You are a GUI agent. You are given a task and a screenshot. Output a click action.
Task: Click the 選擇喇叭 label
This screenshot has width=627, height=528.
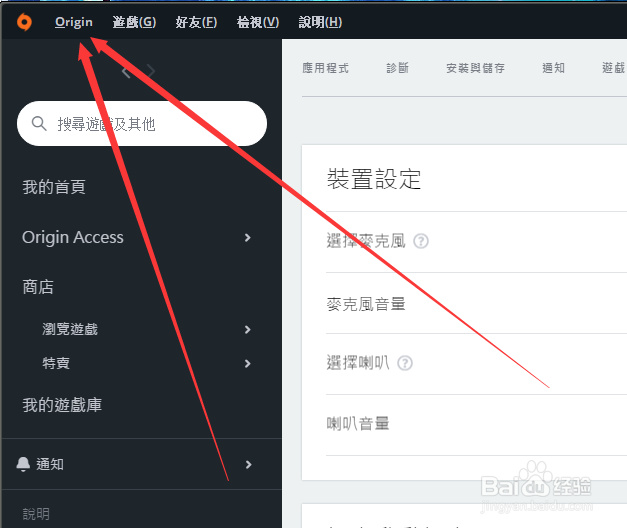click(358, 363)
